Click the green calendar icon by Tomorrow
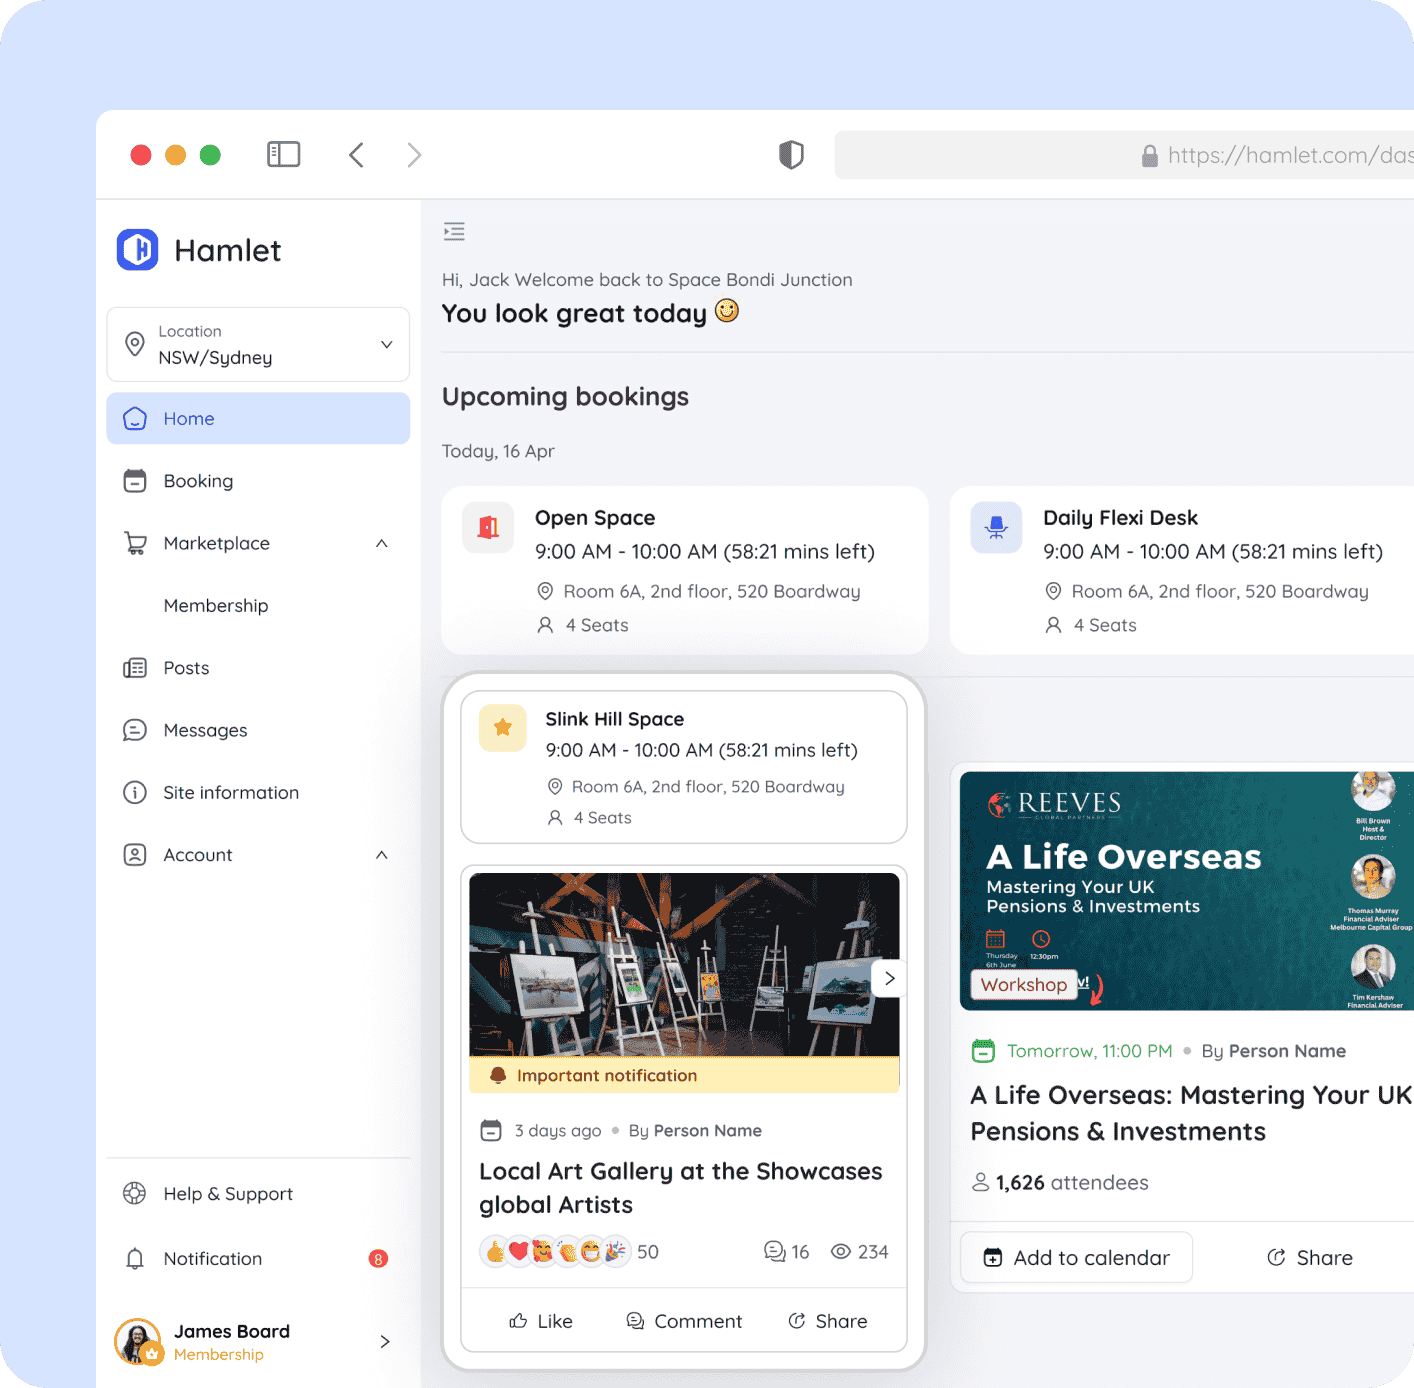This screenshot has height=1388, width=1414. [984, 1051]
